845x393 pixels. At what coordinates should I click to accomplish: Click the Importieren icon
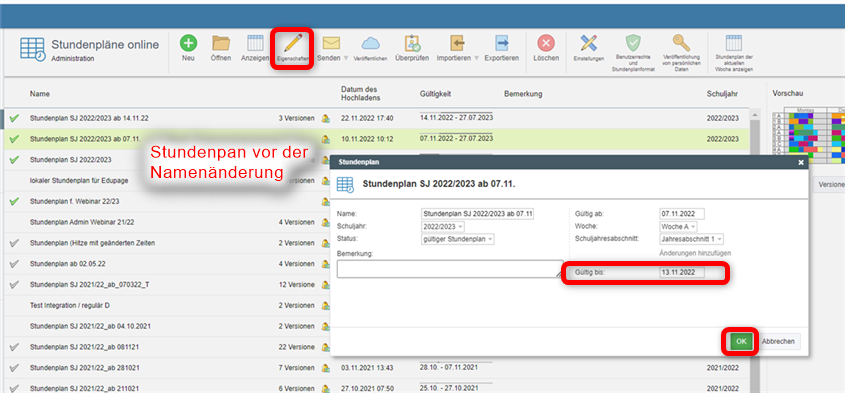coord(457,44)
